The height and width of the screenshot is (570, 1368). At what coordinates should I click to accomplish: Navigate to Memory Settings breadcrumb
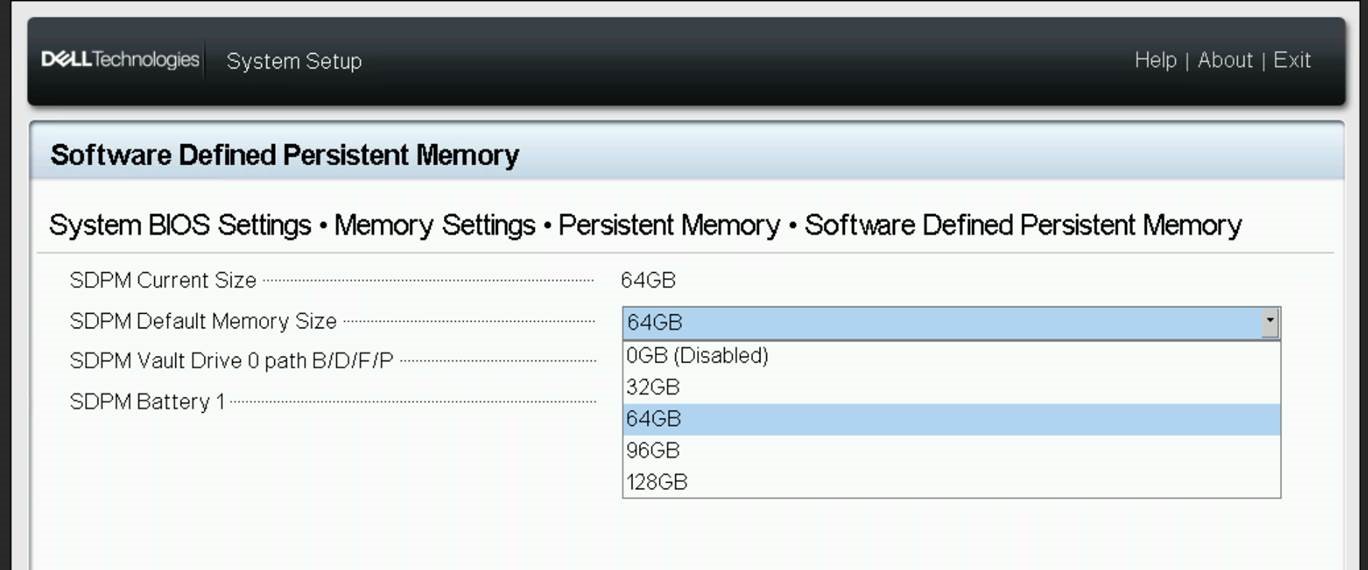point(435,225)
